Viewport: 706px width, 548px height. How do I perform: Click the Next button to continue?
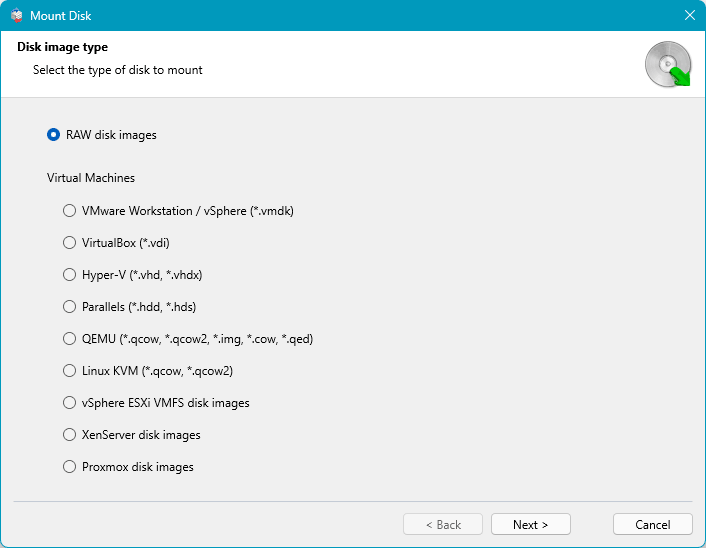(530, 525)
